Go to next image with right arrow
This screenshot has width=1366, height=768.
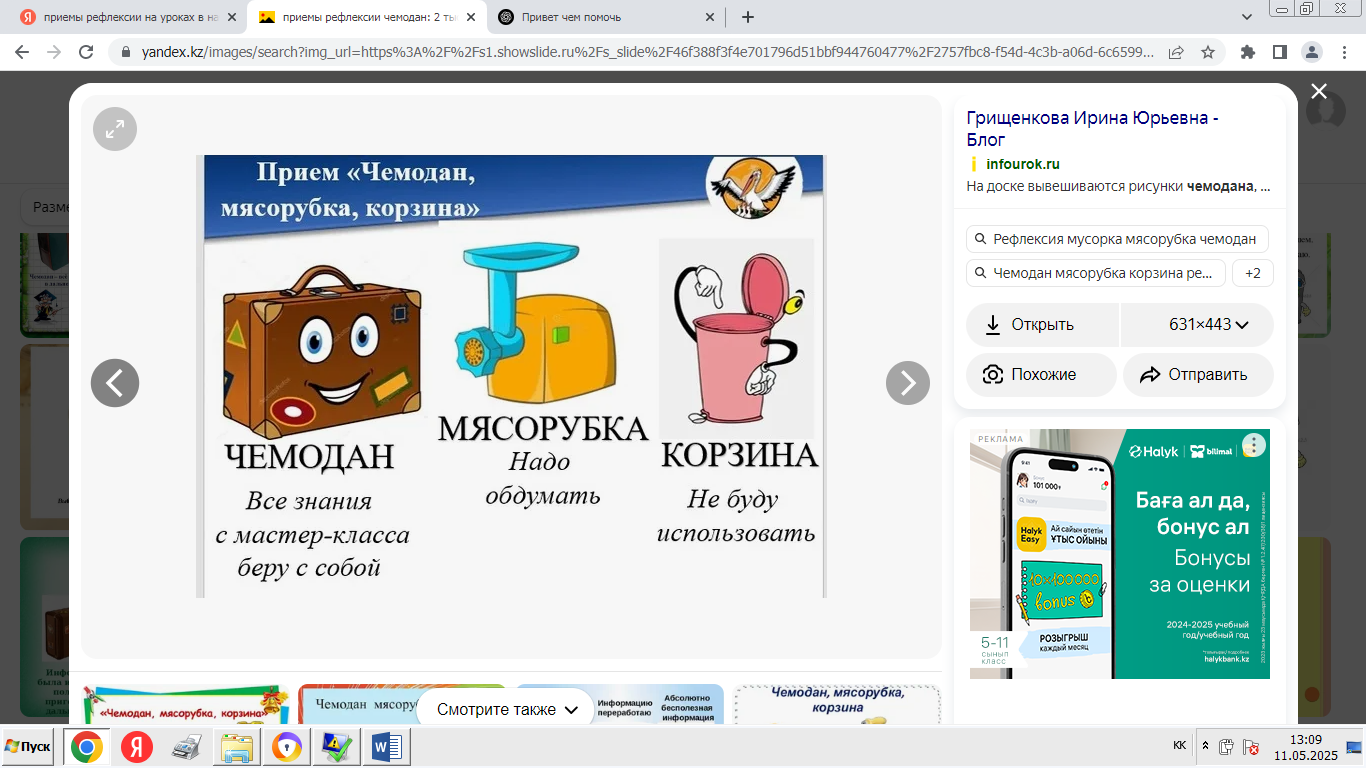click(907, 382)
